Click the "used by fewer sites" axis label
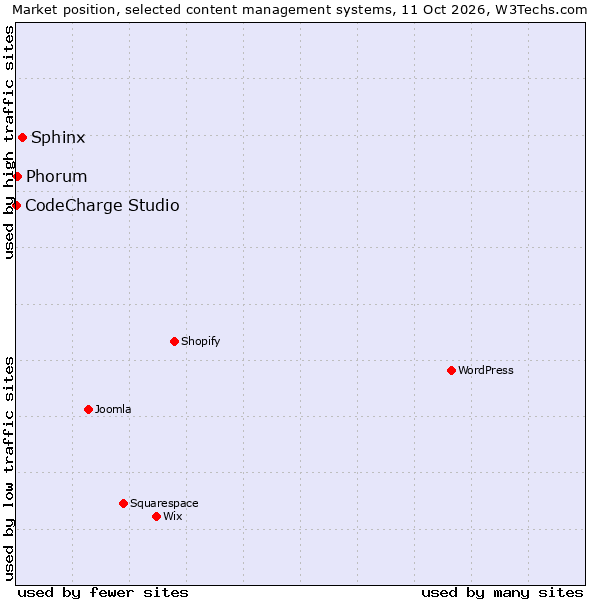 click(x=103, y=593)
